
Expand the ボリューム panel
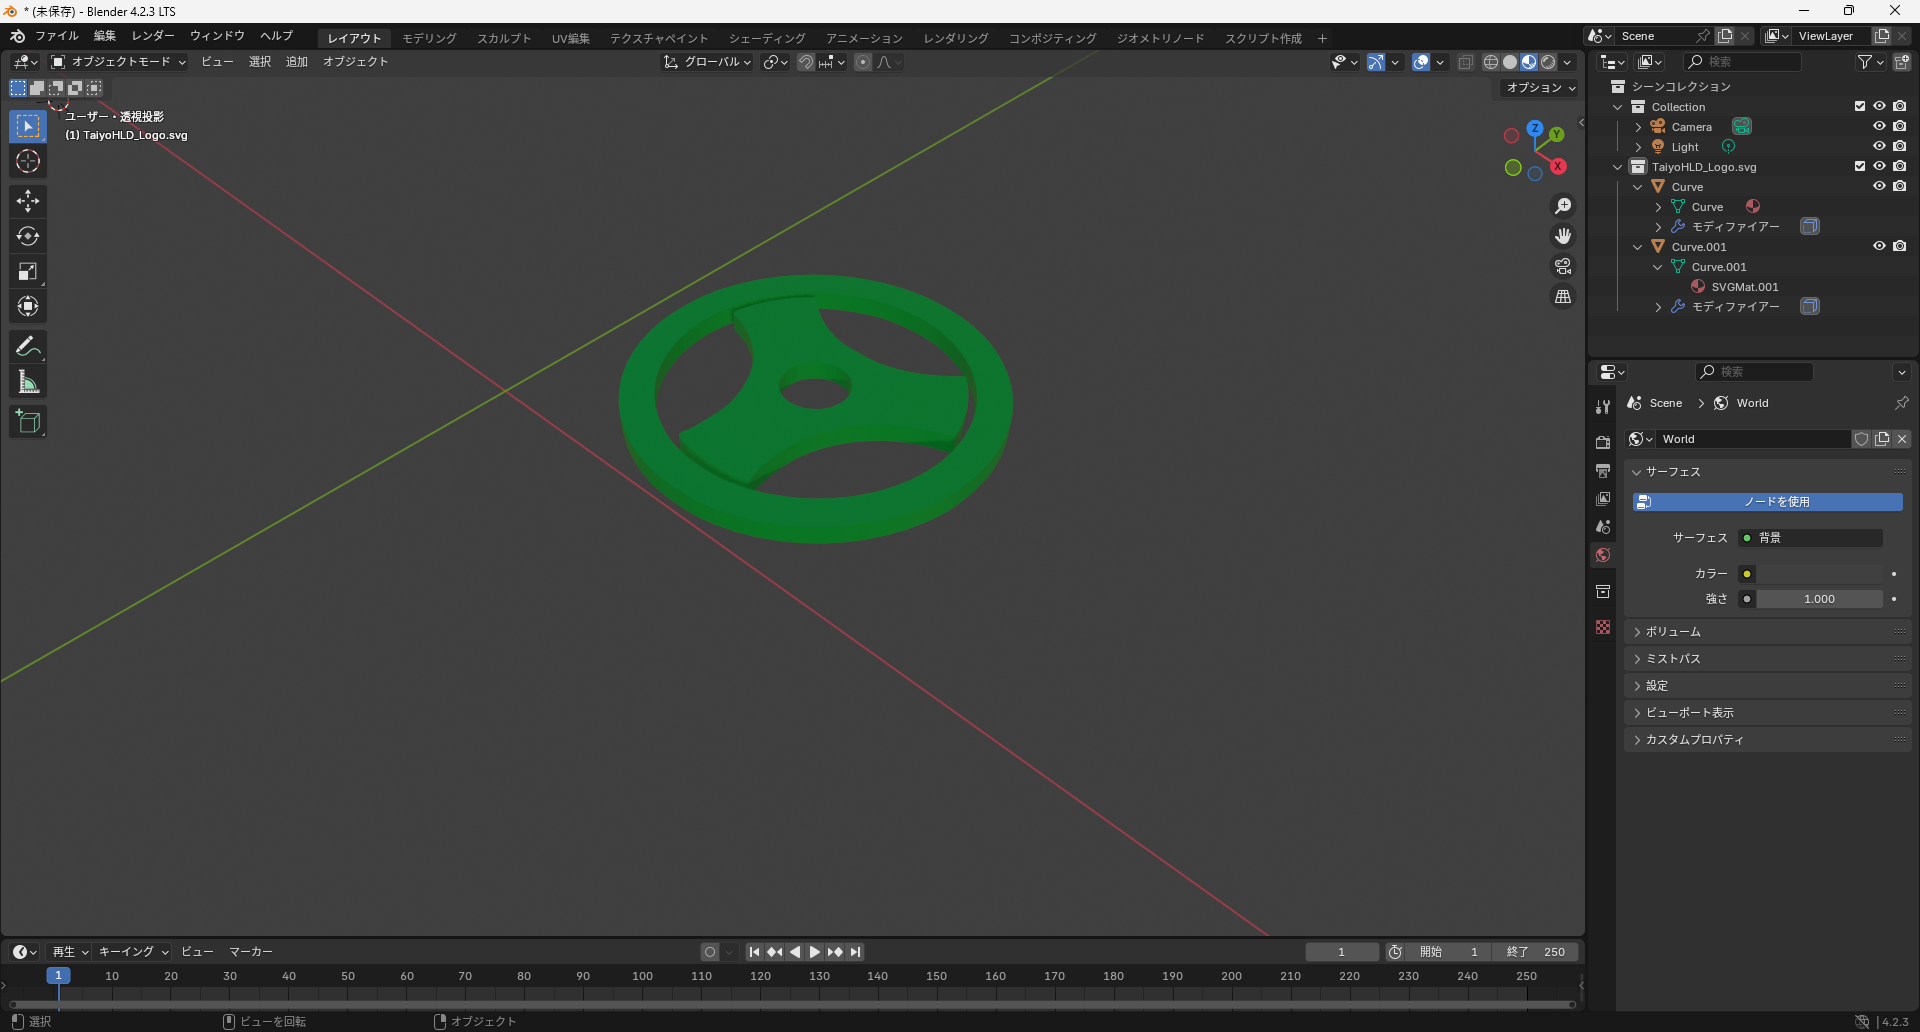tap(1673, 632)
